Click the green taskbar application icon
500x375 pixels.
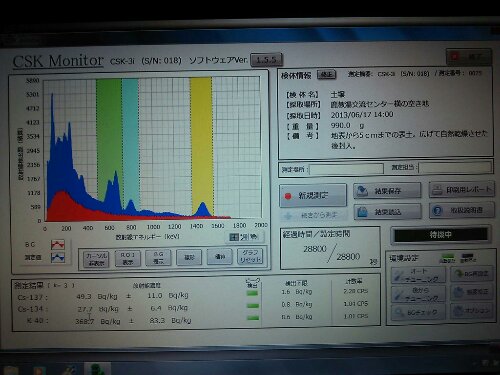[x=97, y=369]
